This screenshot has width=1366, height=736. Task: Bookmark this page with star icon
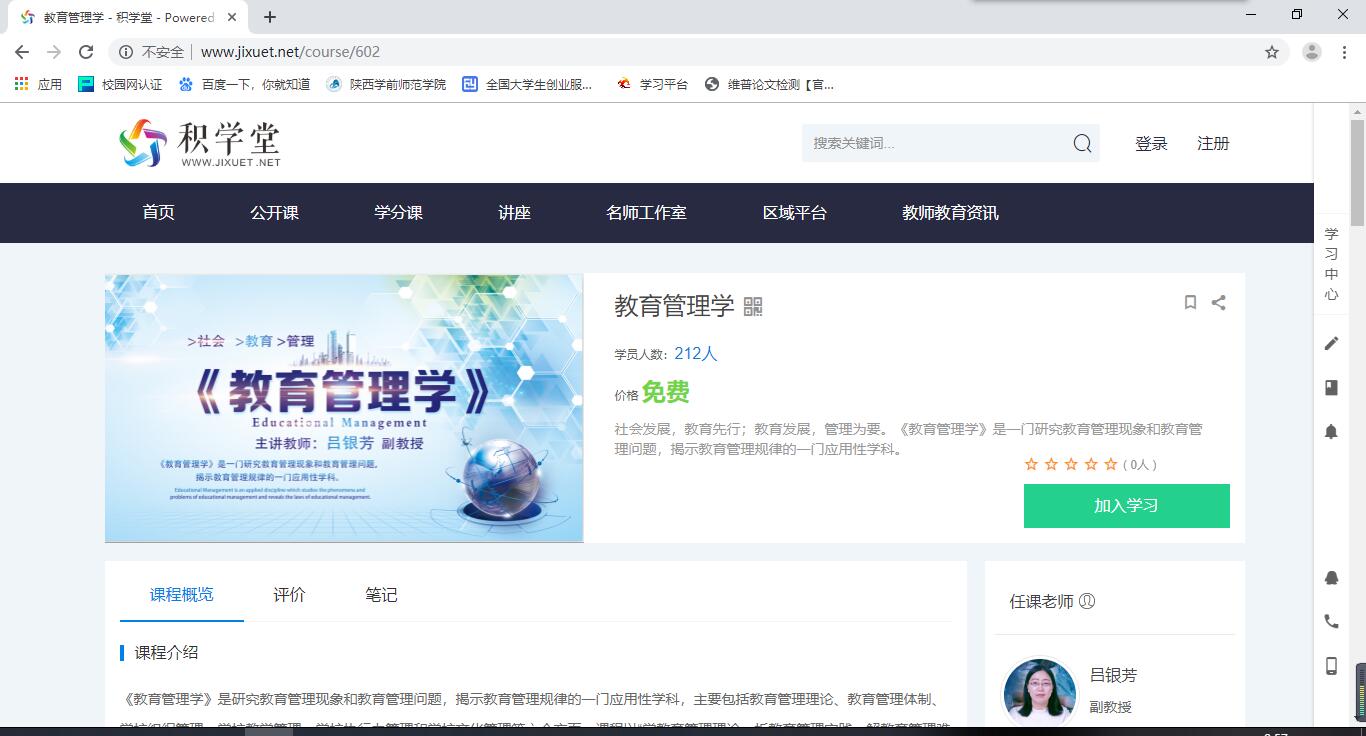[1272, 52]
